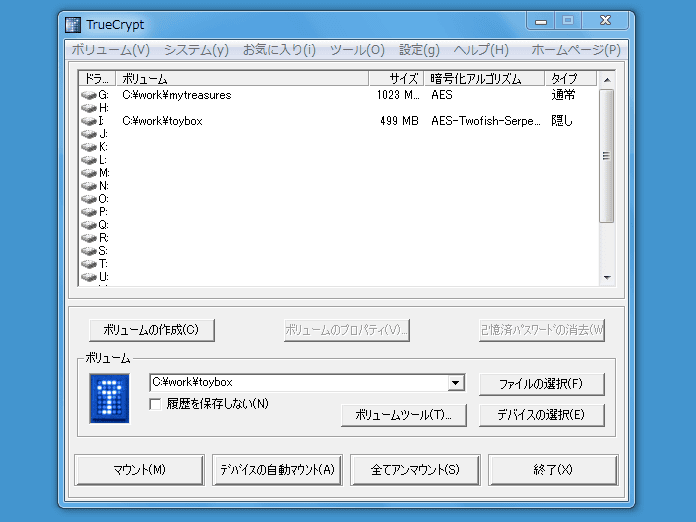Click ボリュームのプロパティ(V) button

click(347, 330)
